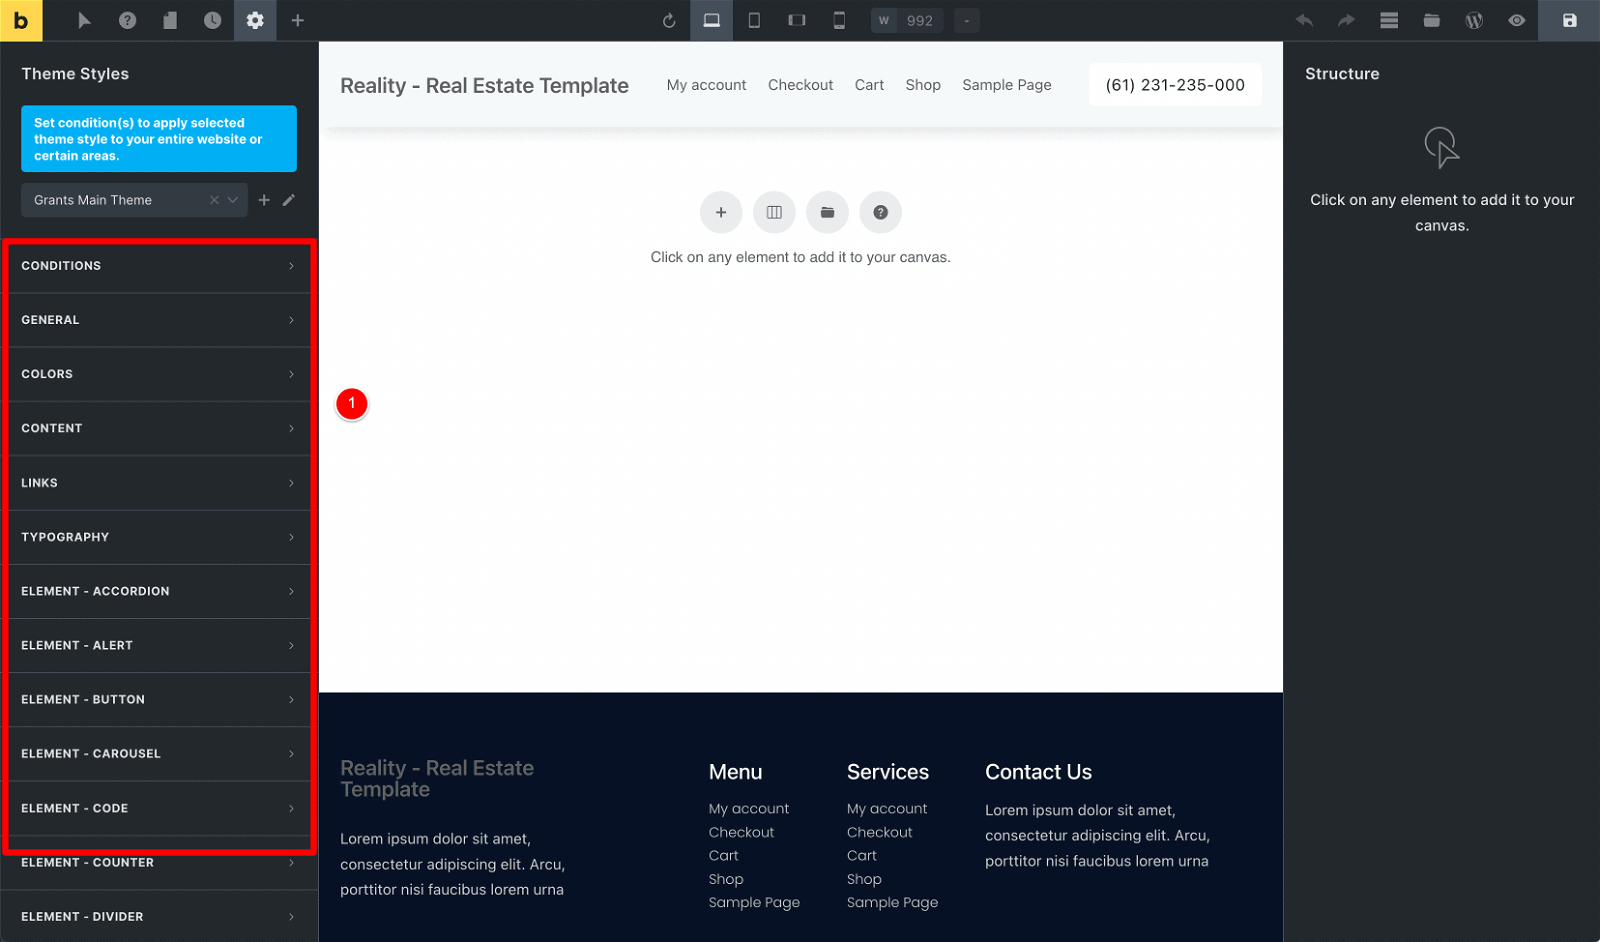Click the redo arrow icon
The width and height of the screenshot is (1600, 942).
click(x=1346, y=20)
